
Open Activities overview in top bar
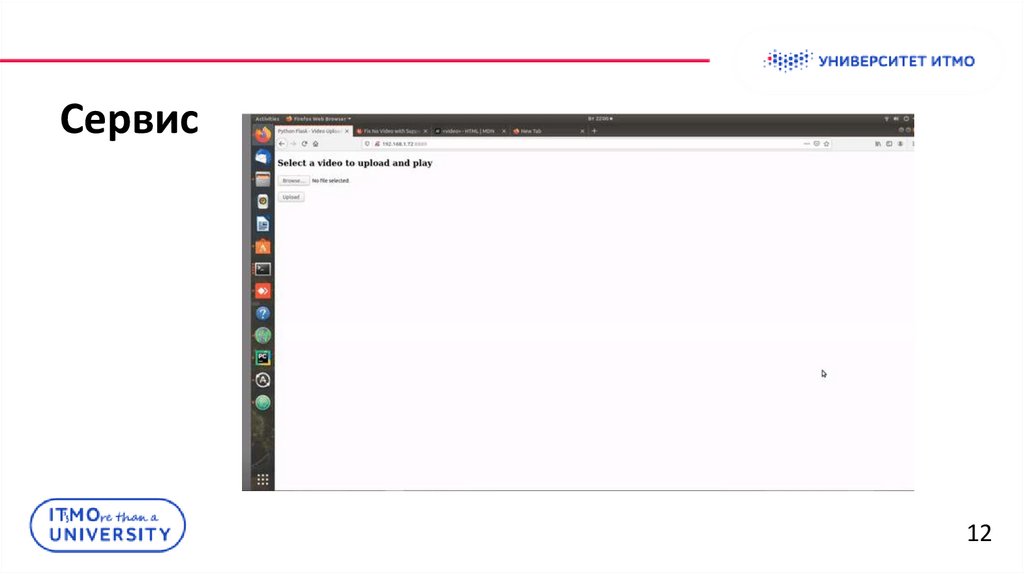tap(267, 119)
